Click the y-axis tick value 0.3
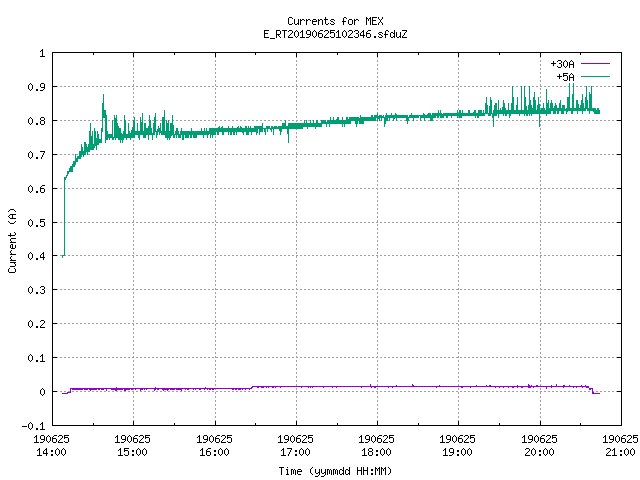Image resolution: width=640 pixels, height=480 pixels. click(x=36, y=290)
